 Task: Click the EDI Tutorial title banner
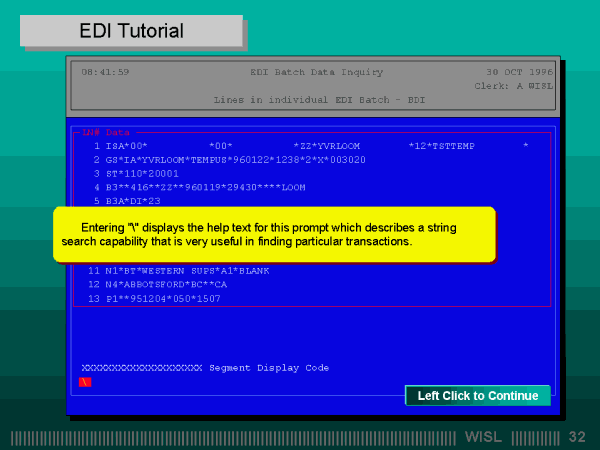[131, 31]
